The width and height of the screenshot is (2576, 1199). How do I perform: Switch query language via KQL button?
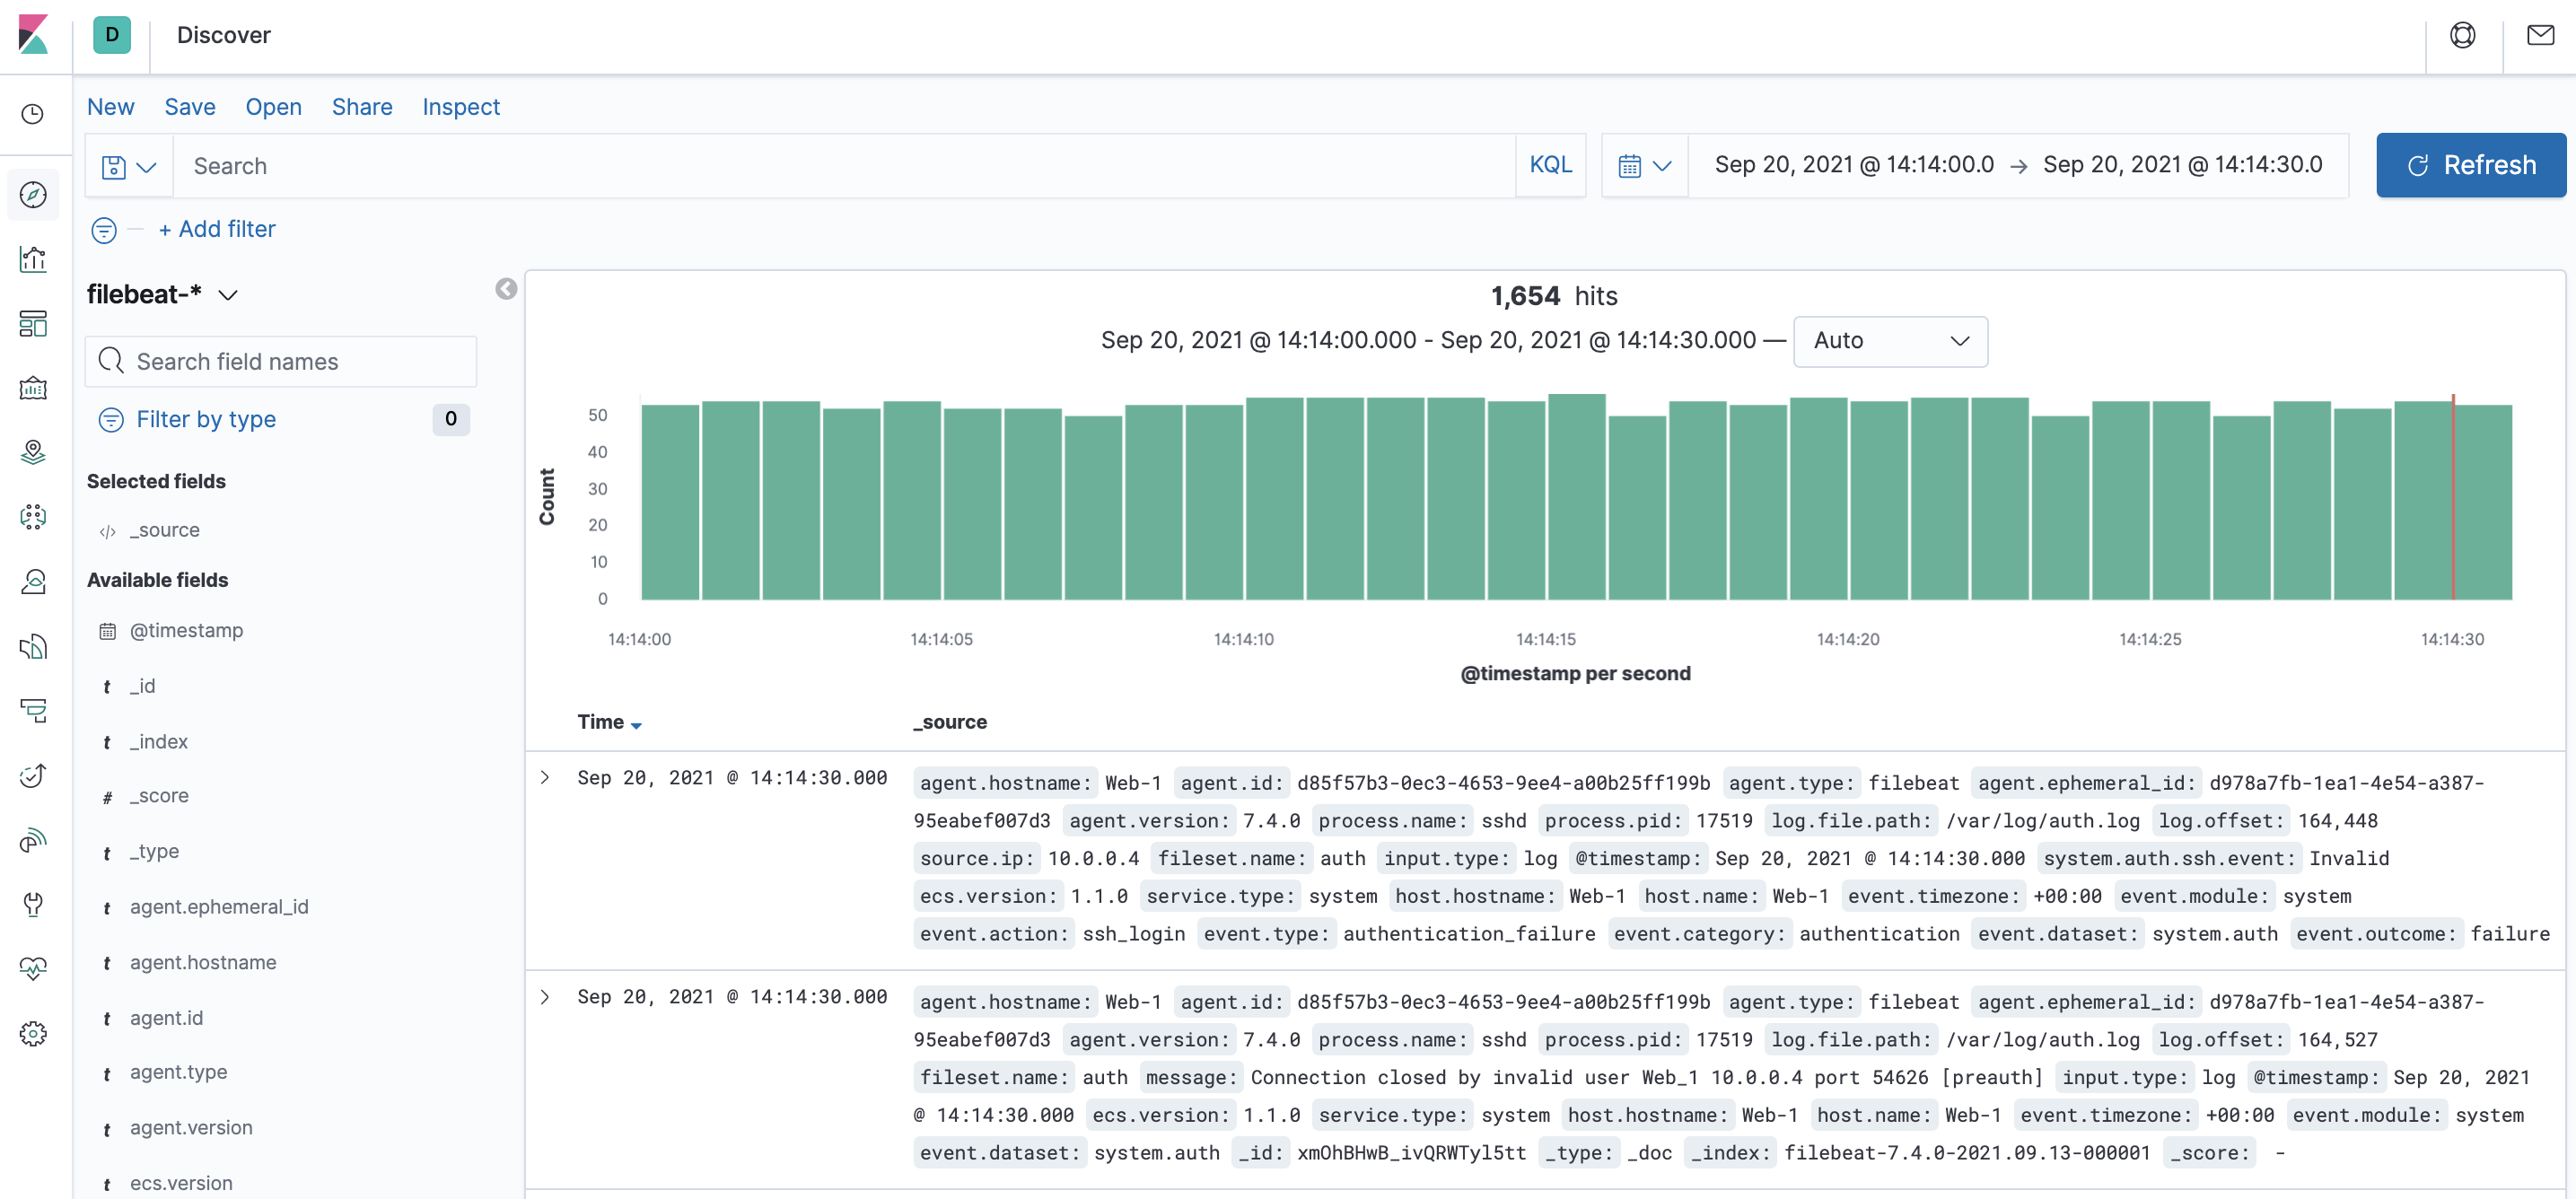coord(1550,165)
